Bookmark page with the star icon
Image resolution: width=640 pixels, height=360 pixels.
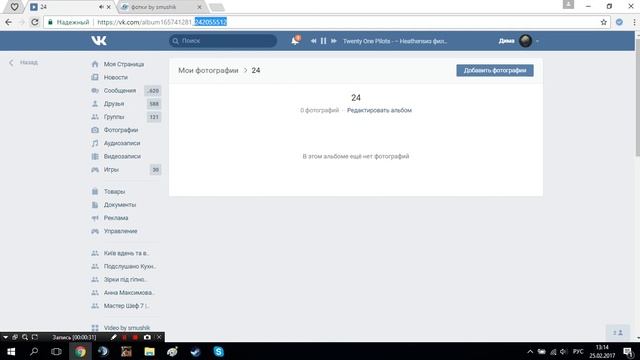tap(604, 22)
